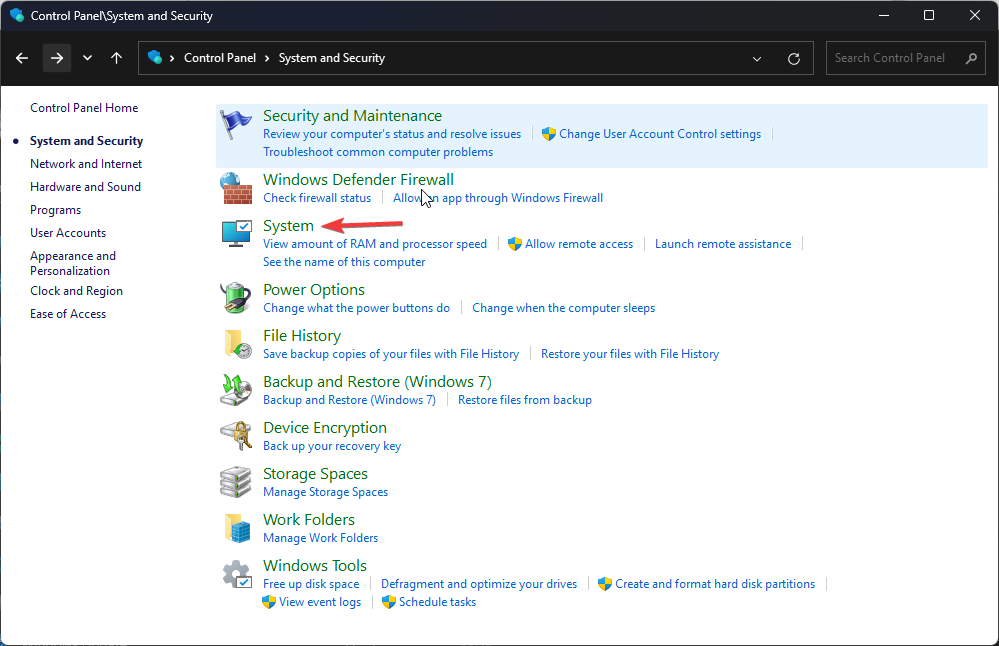
Task: Open the Allow remote access link
Action: click(578, 243)
